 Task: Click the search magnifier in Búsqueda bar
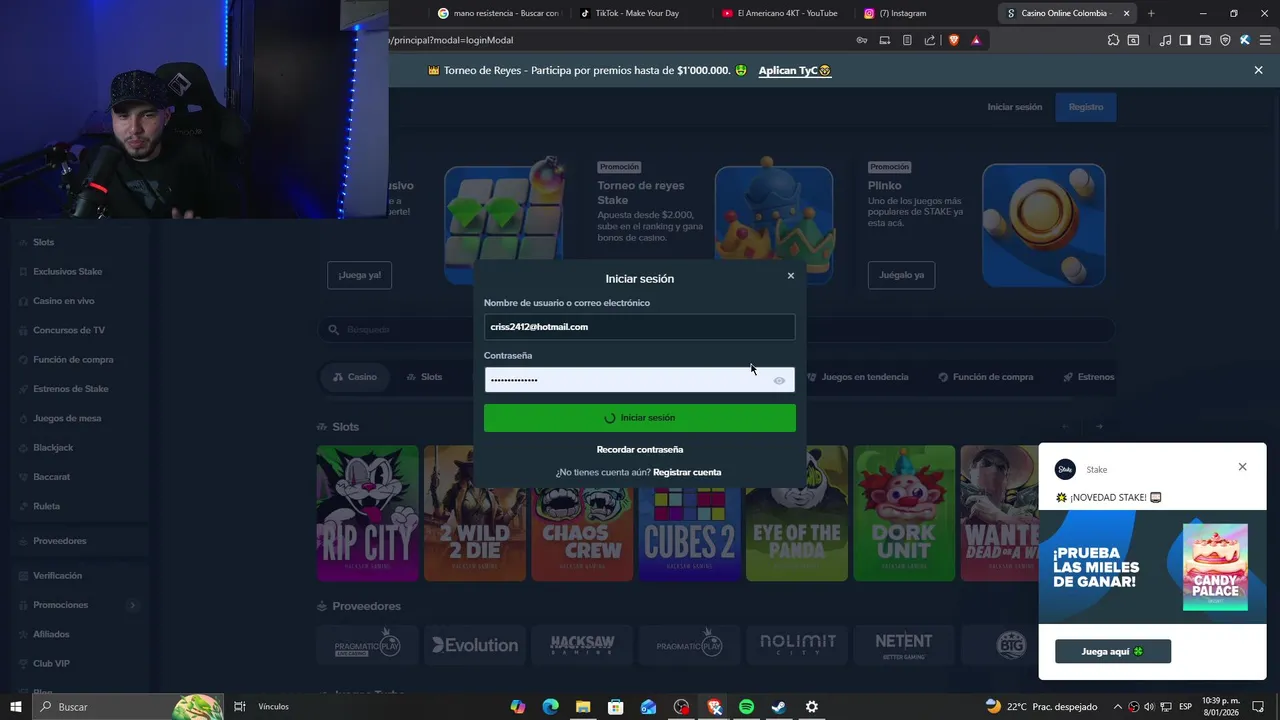[334, 330]
